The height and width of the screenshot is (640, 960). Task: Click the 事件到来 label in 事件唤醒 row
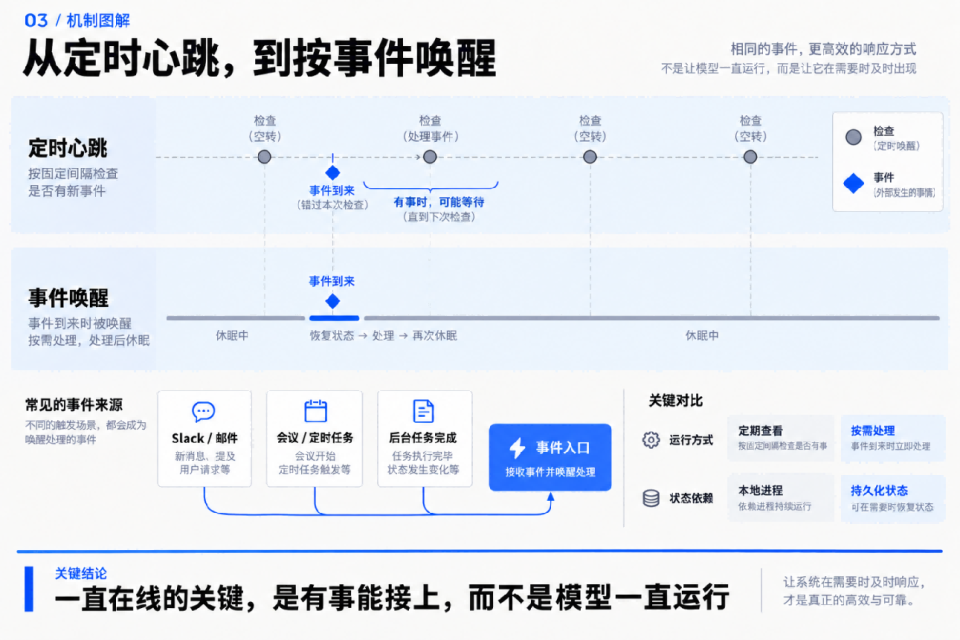pyautogui.click(x=331, y=281)
